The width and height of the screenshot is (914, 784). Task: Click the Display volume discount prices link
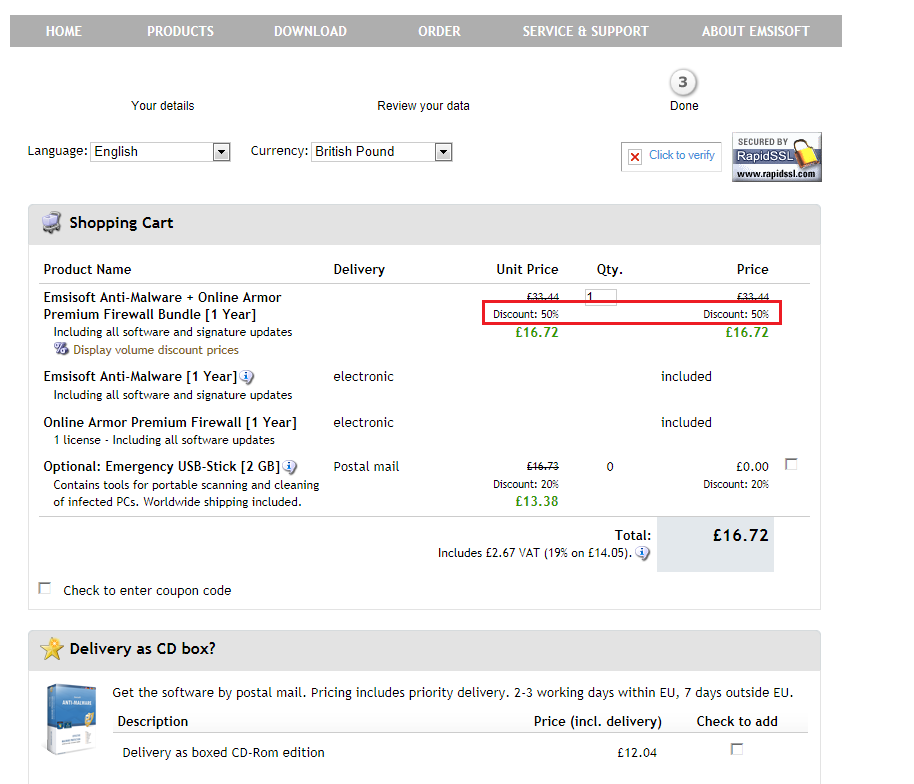coord(156,350)
